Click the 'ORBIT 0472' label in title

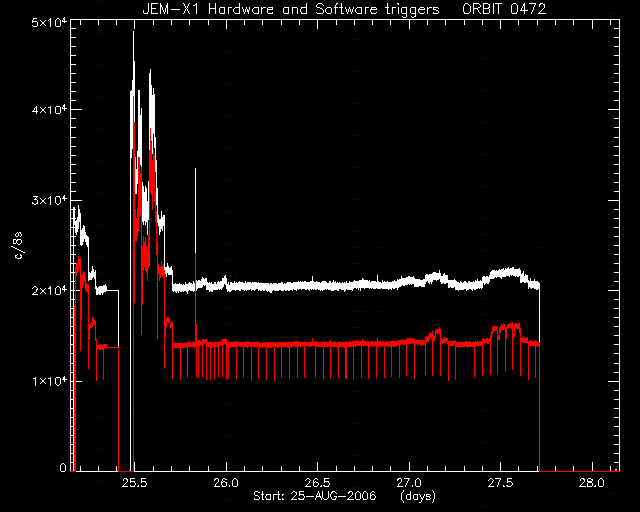pos(504,9)
